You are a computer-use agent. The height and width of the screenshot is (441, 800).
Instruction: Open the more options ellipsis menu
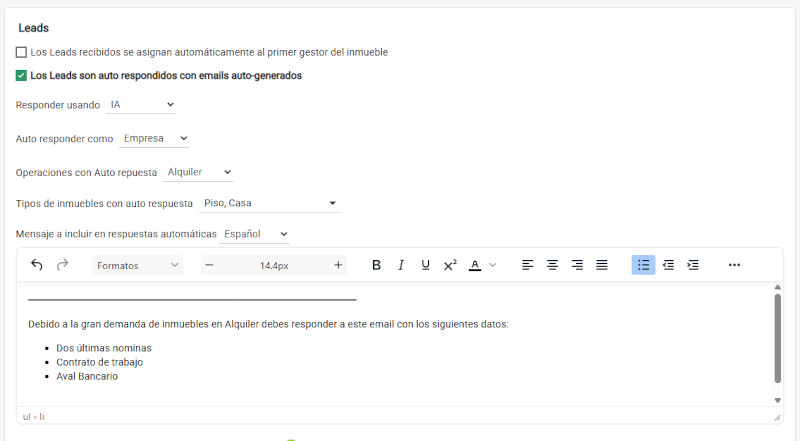[x=734, y=265]
